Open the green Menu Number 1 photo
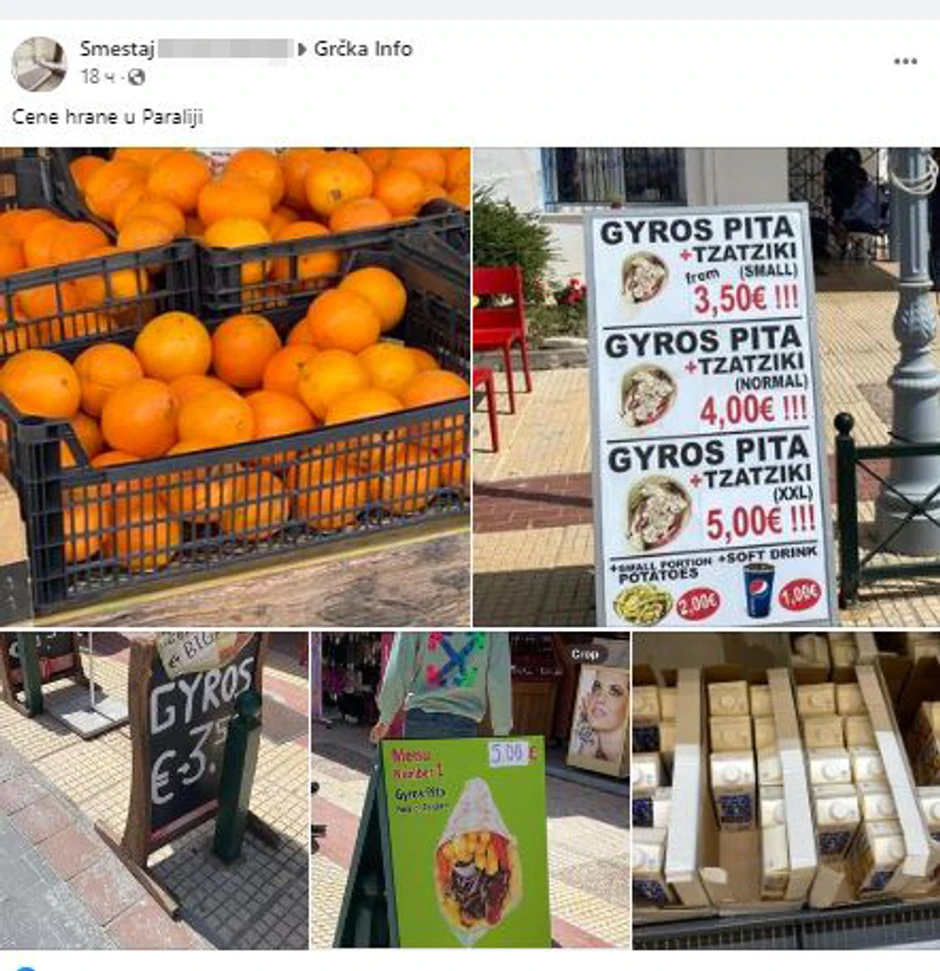 [470, 790]
